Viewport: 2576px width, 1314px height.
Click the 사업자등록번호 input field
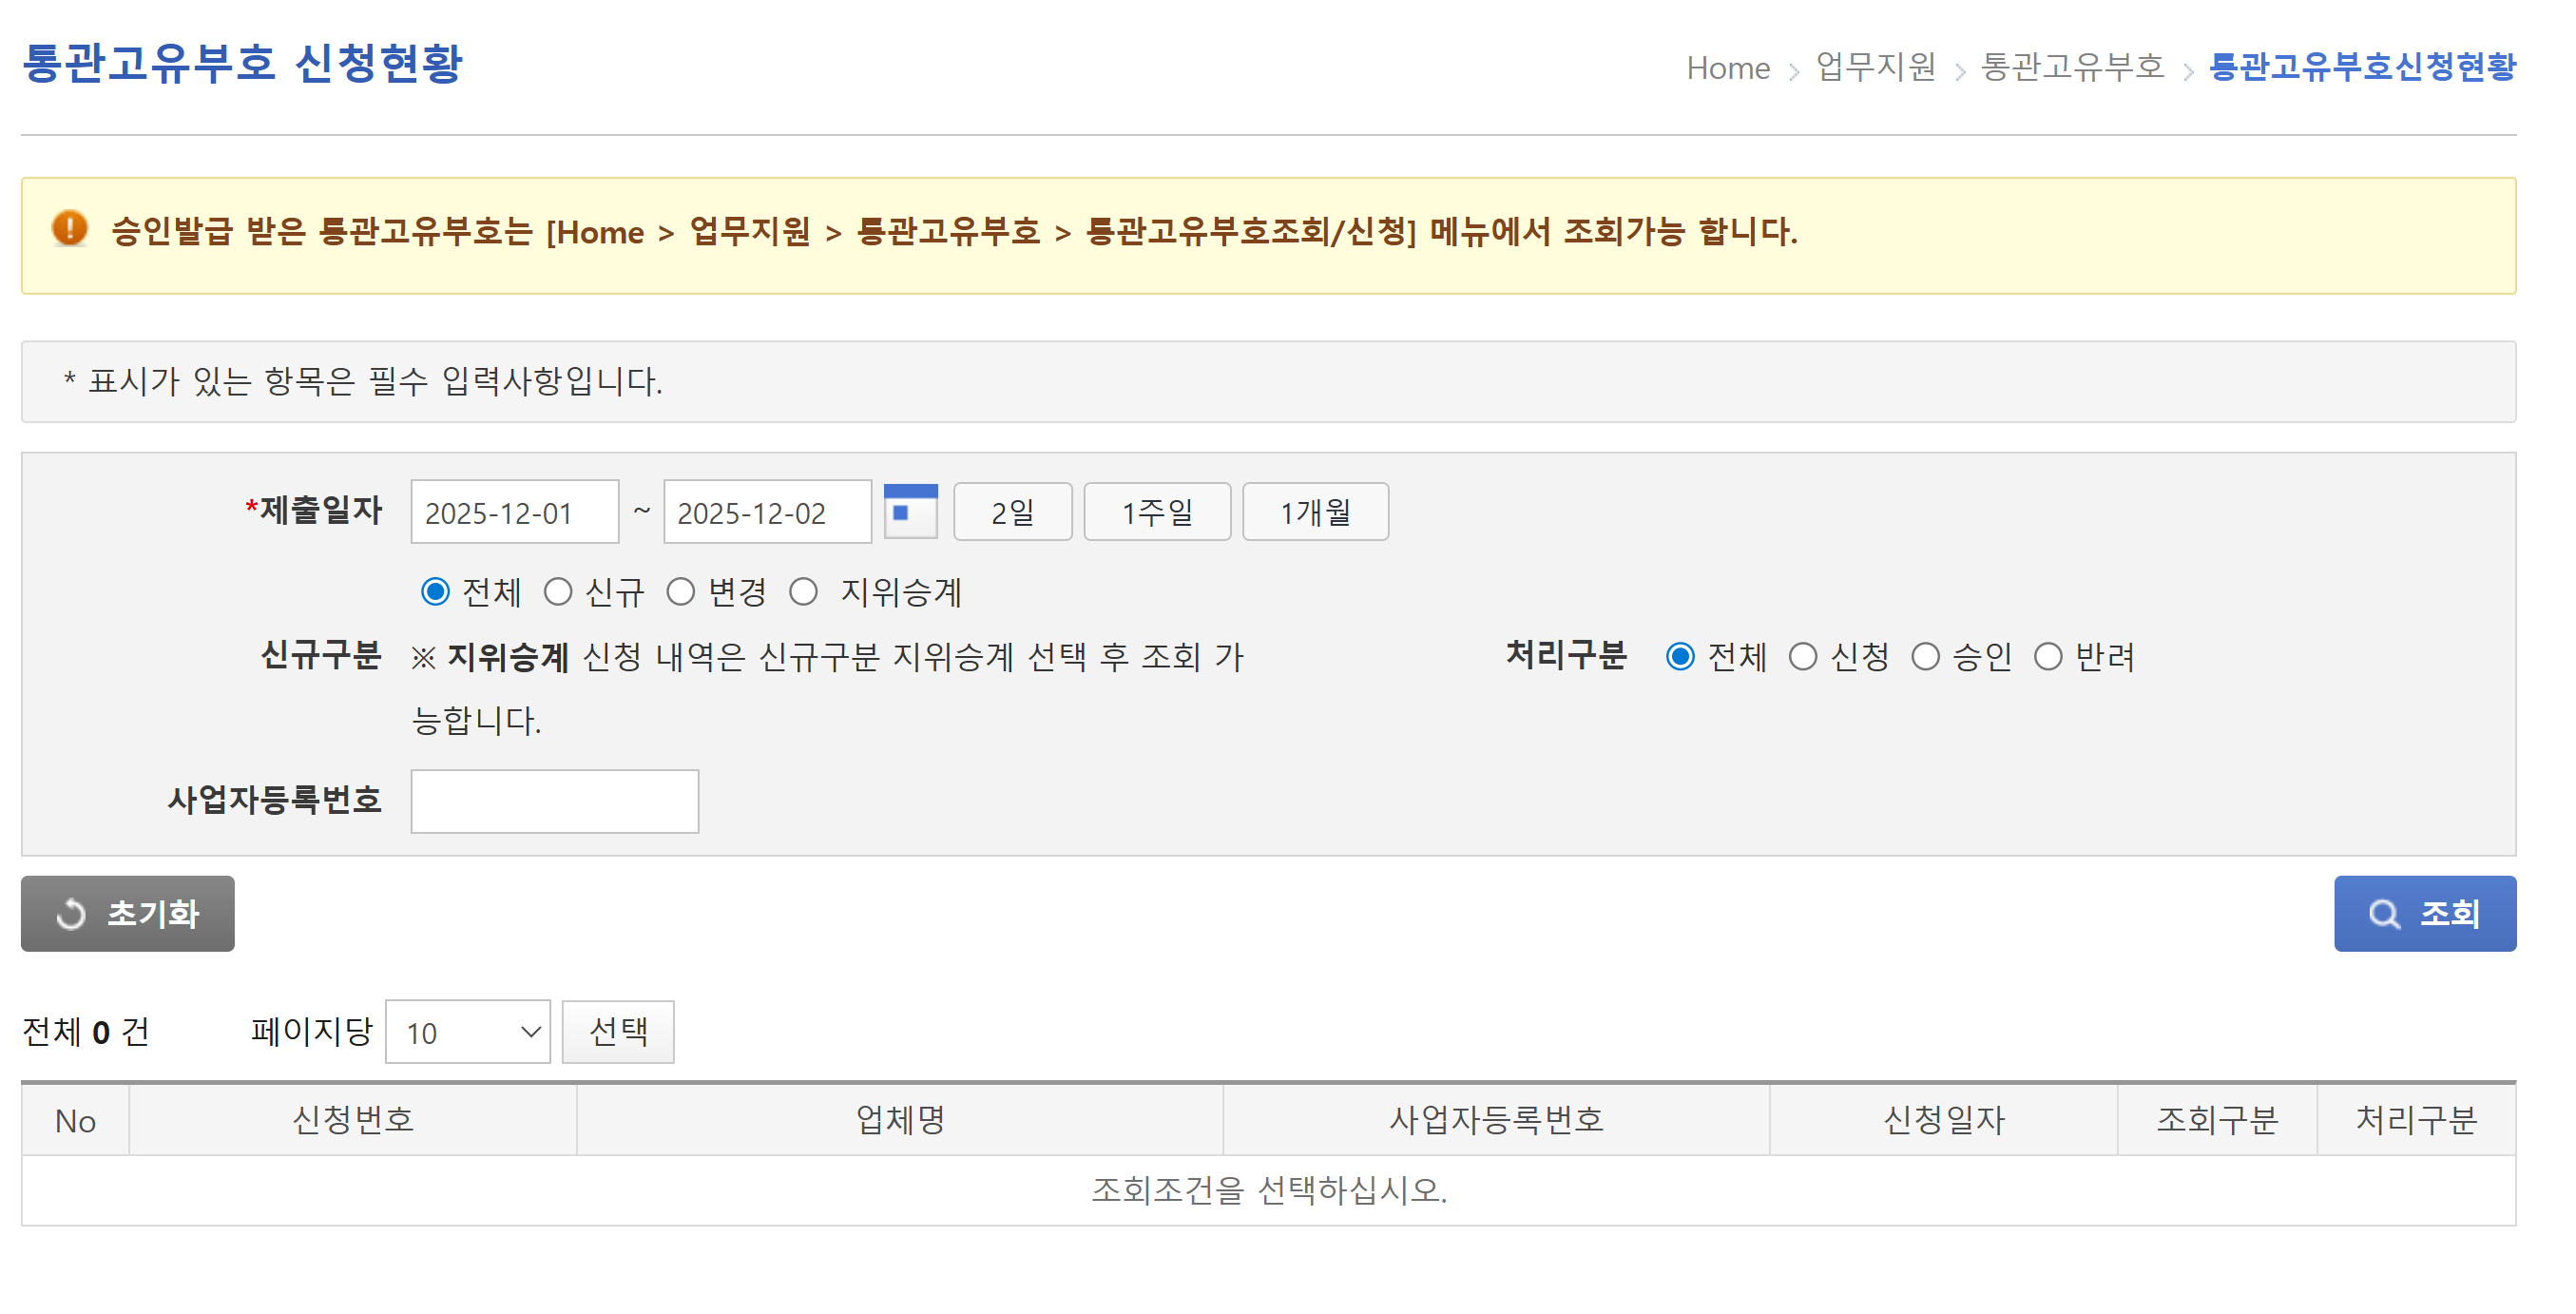point(554,801)
